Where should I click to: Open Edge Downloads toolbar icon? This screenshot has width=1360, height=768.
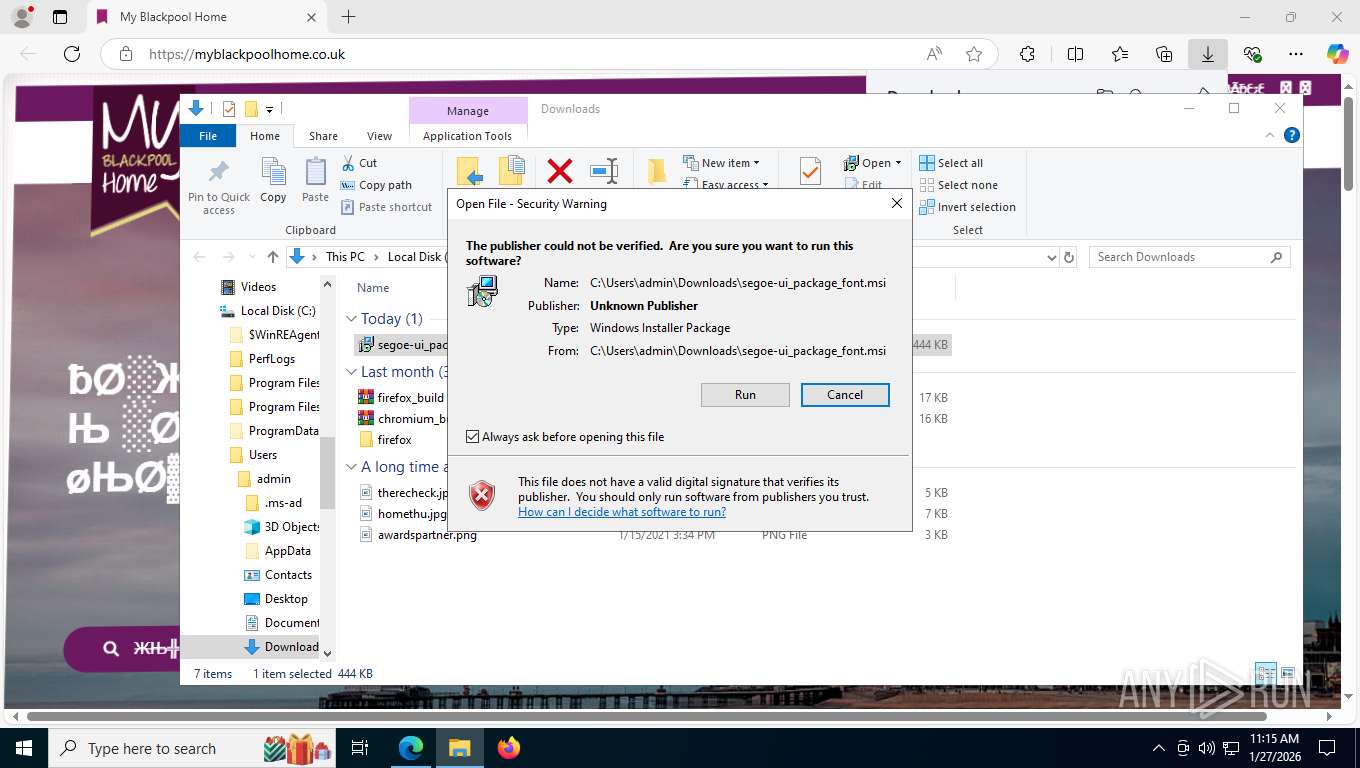pos(1208,54)
